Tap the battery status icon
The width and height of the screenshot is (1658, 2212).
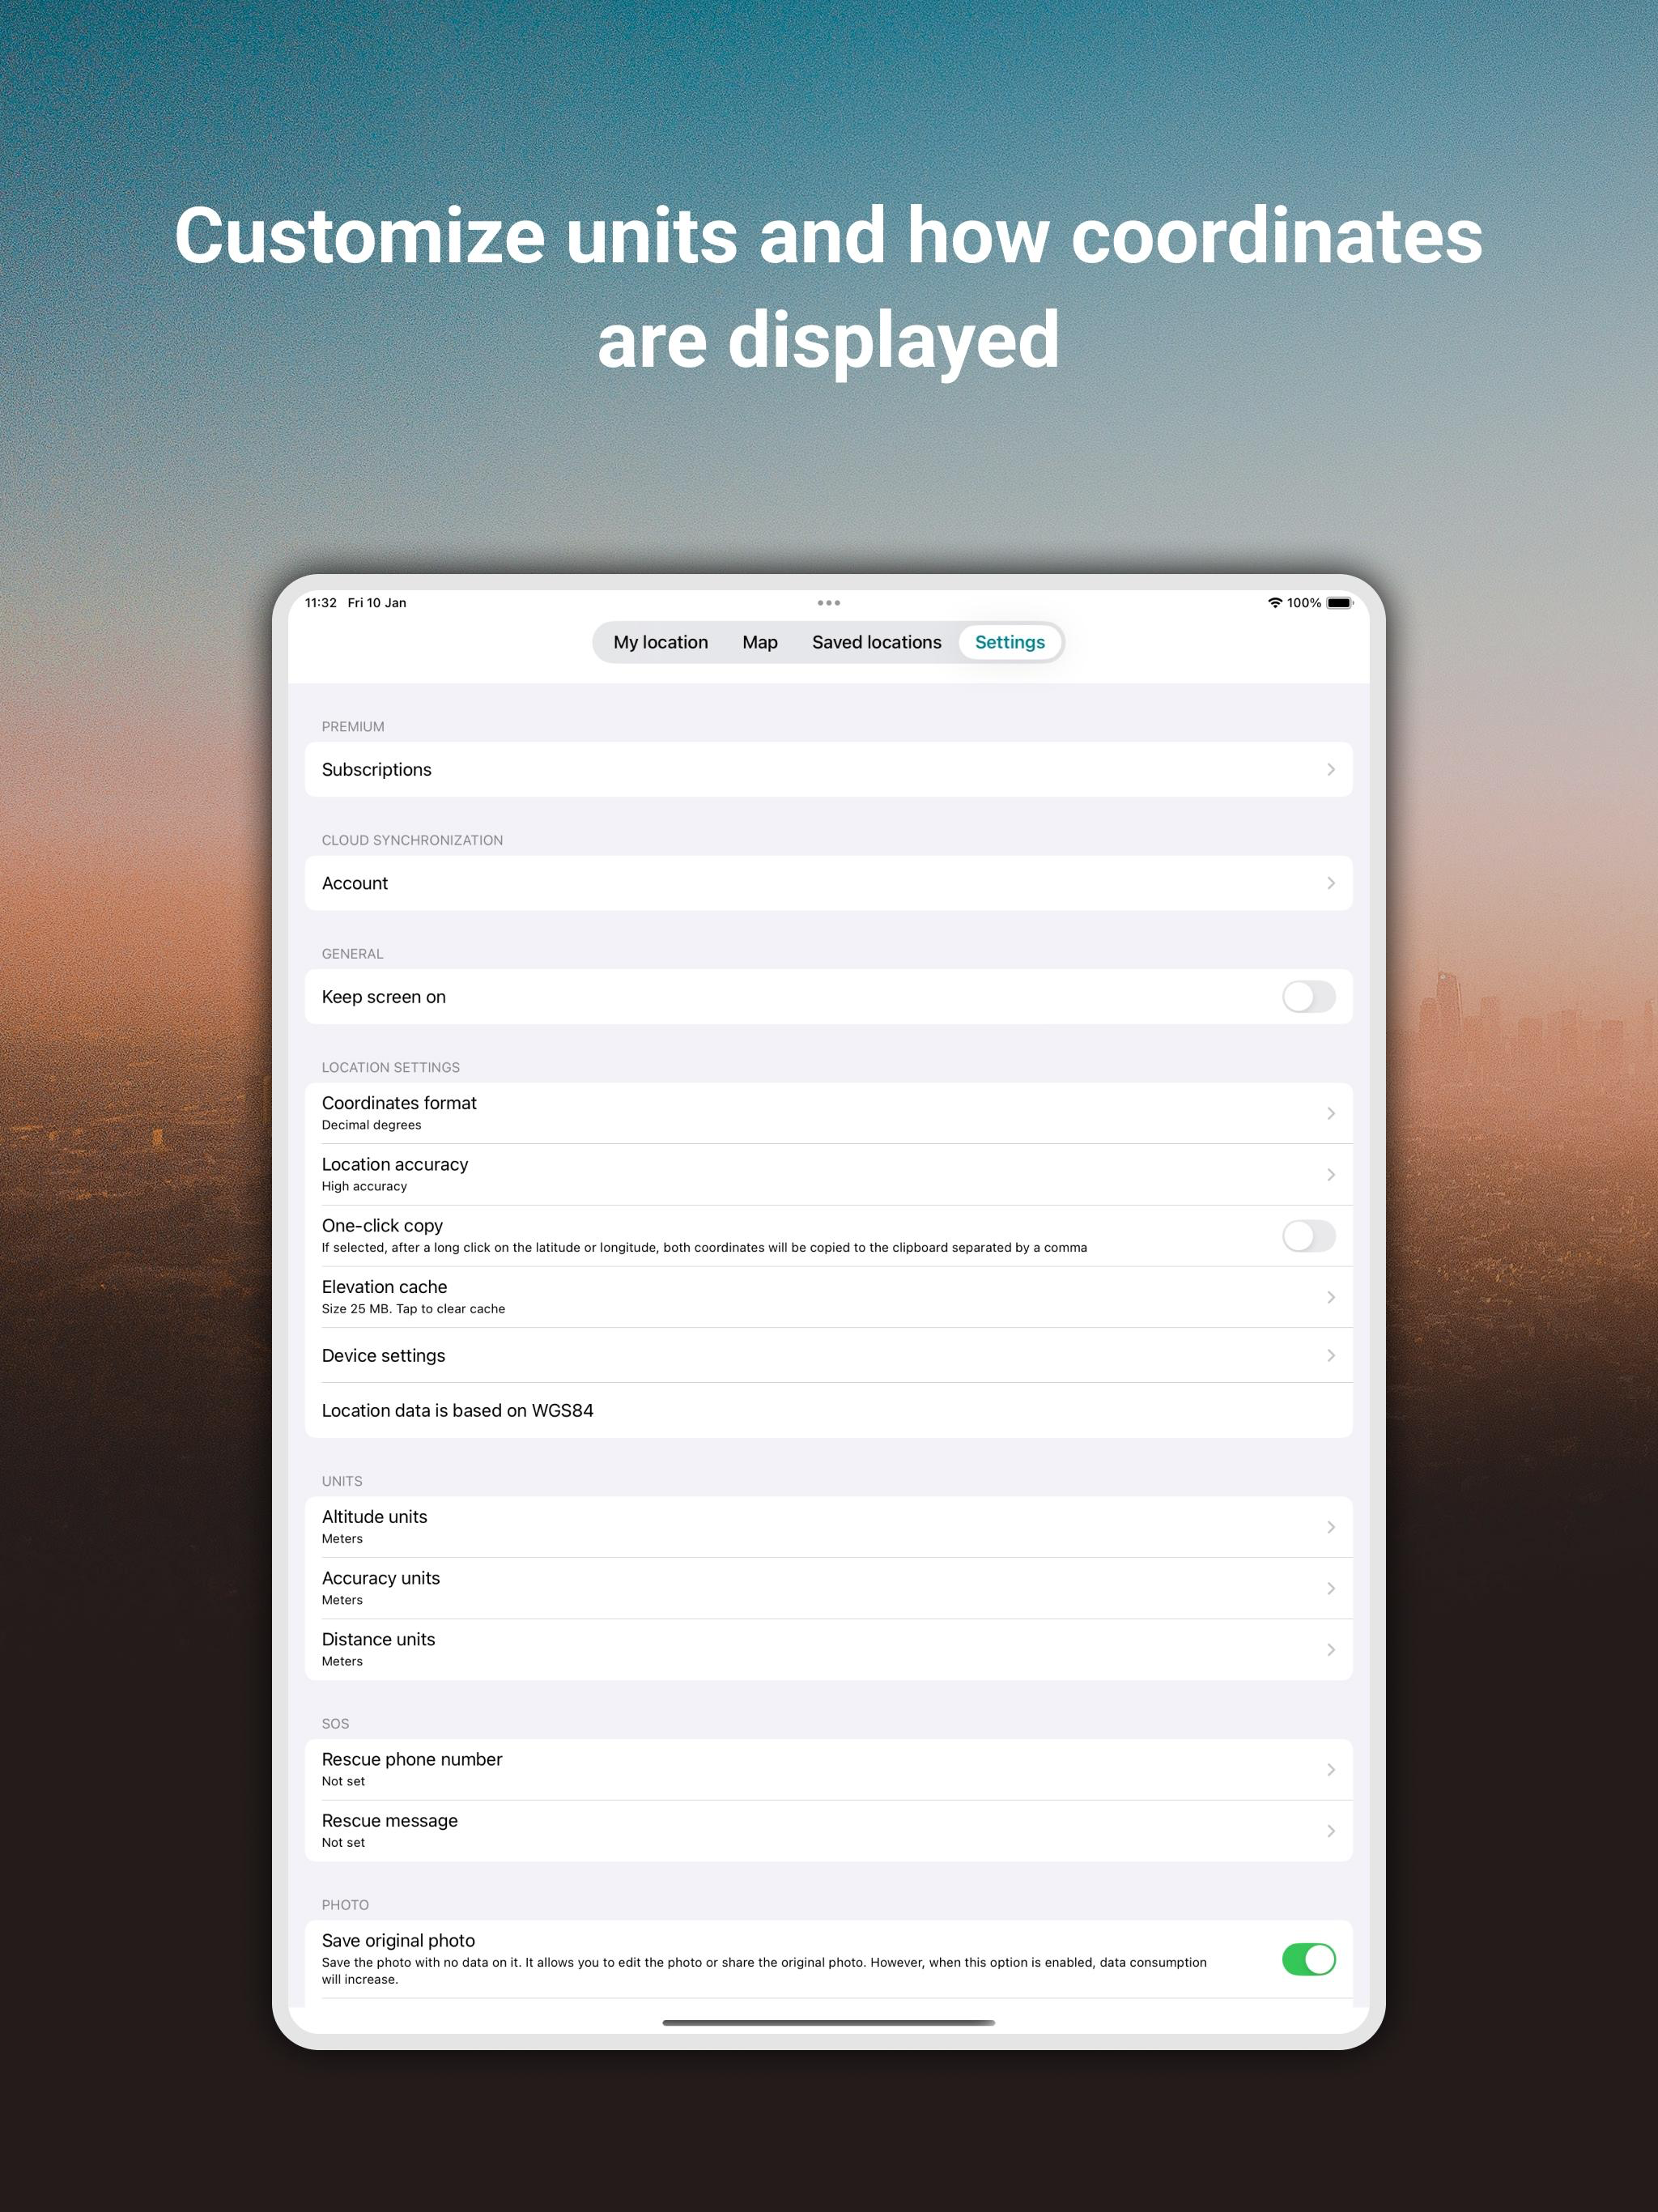[1339, 603]
